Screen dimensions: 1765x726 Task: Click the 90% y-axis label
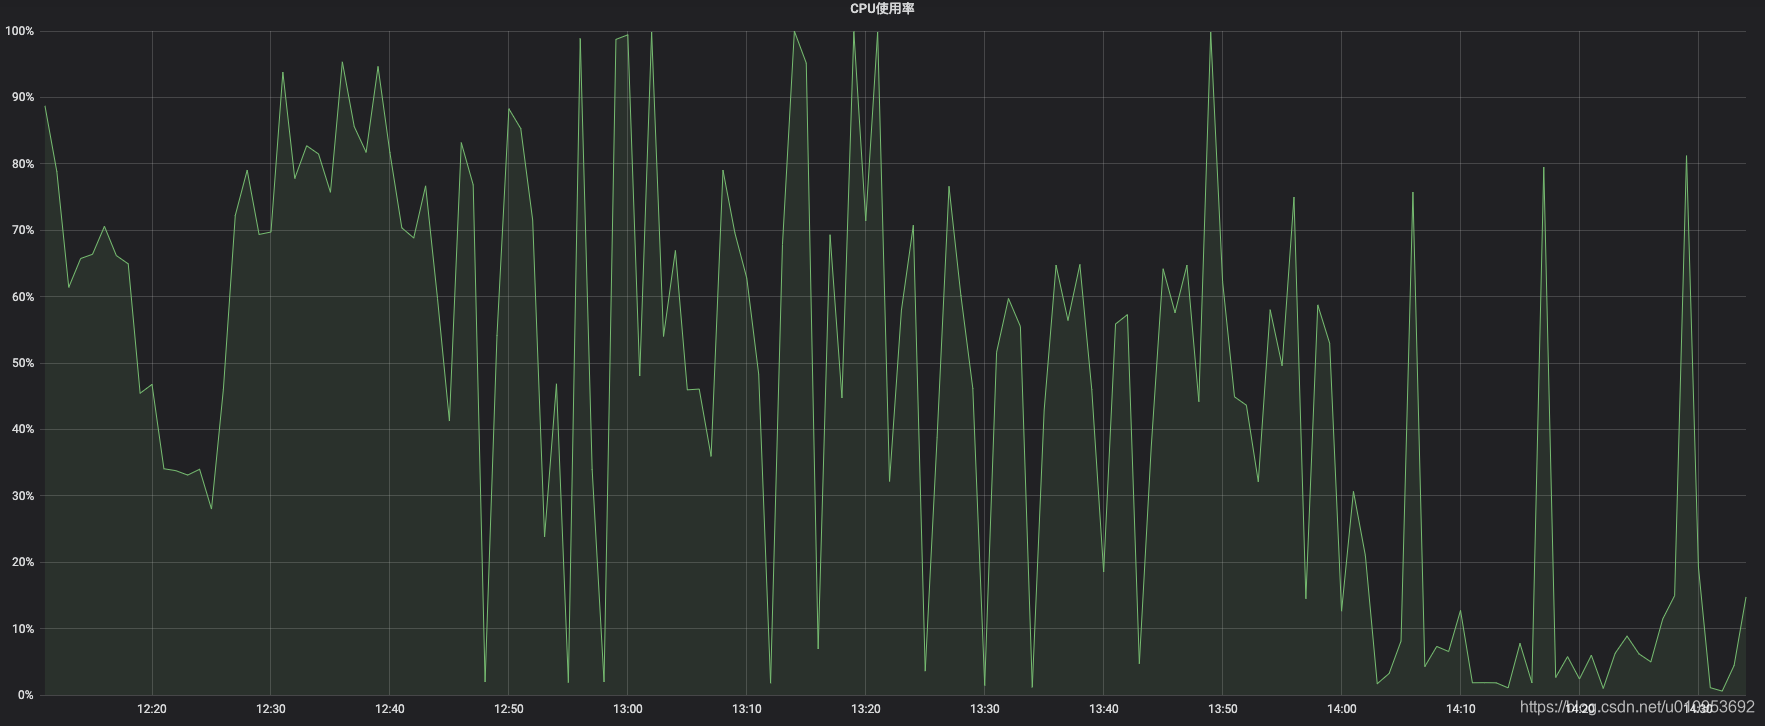click(x=22, y=97)
